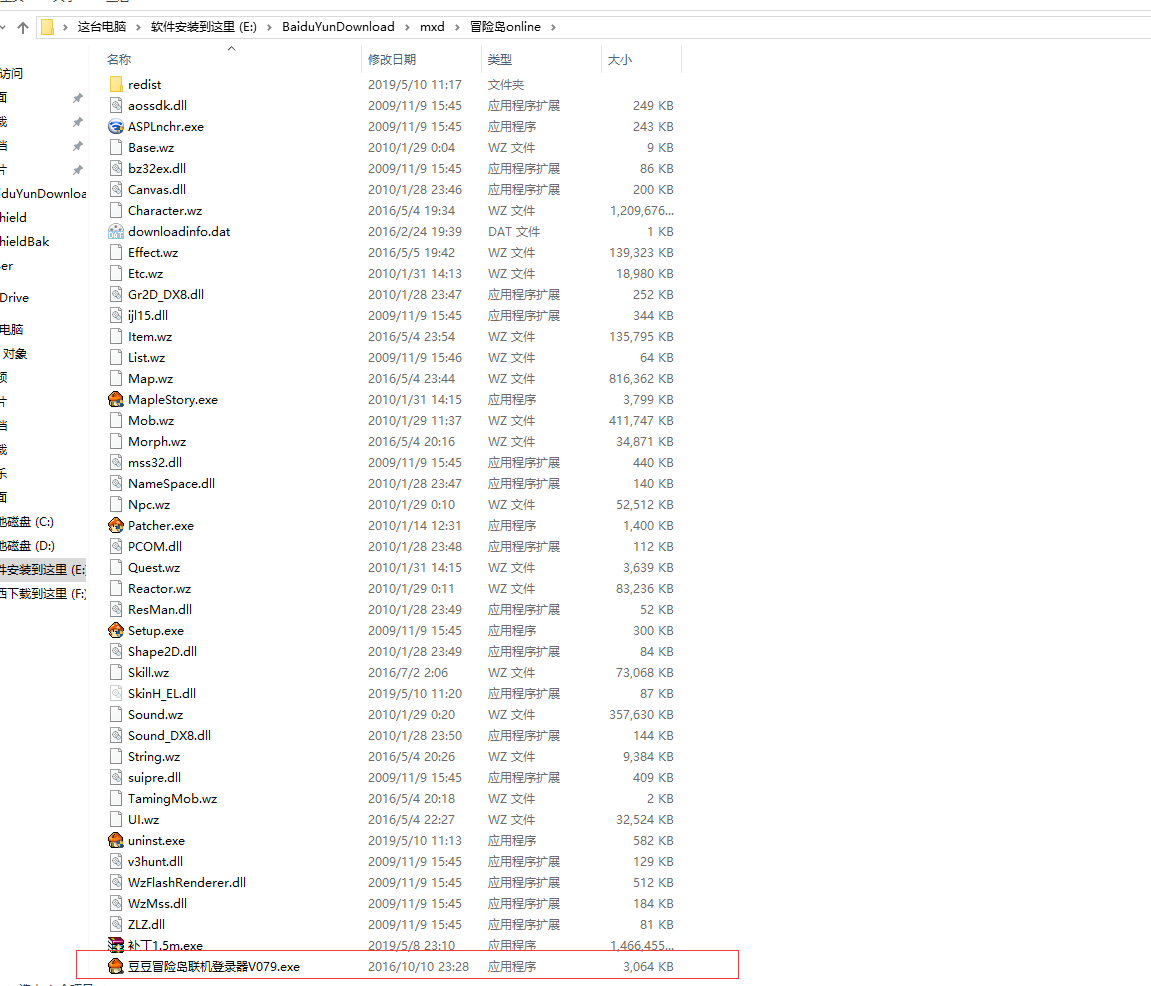The image size is (1151, 986).
Task: Select WzMss.dll file name
Action: pos(157,904)
